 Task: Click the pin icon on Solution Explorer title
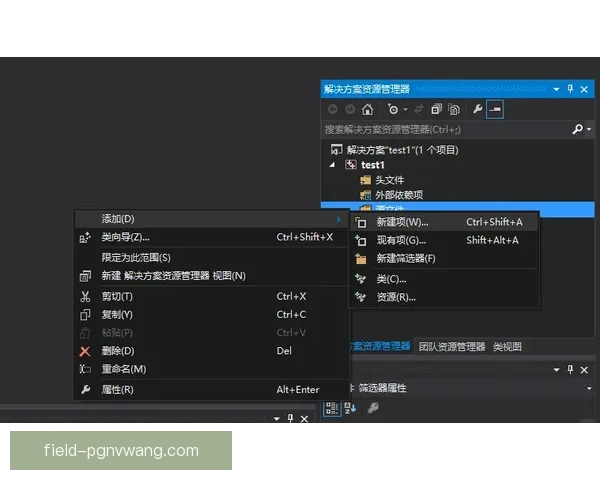point(570,89)
